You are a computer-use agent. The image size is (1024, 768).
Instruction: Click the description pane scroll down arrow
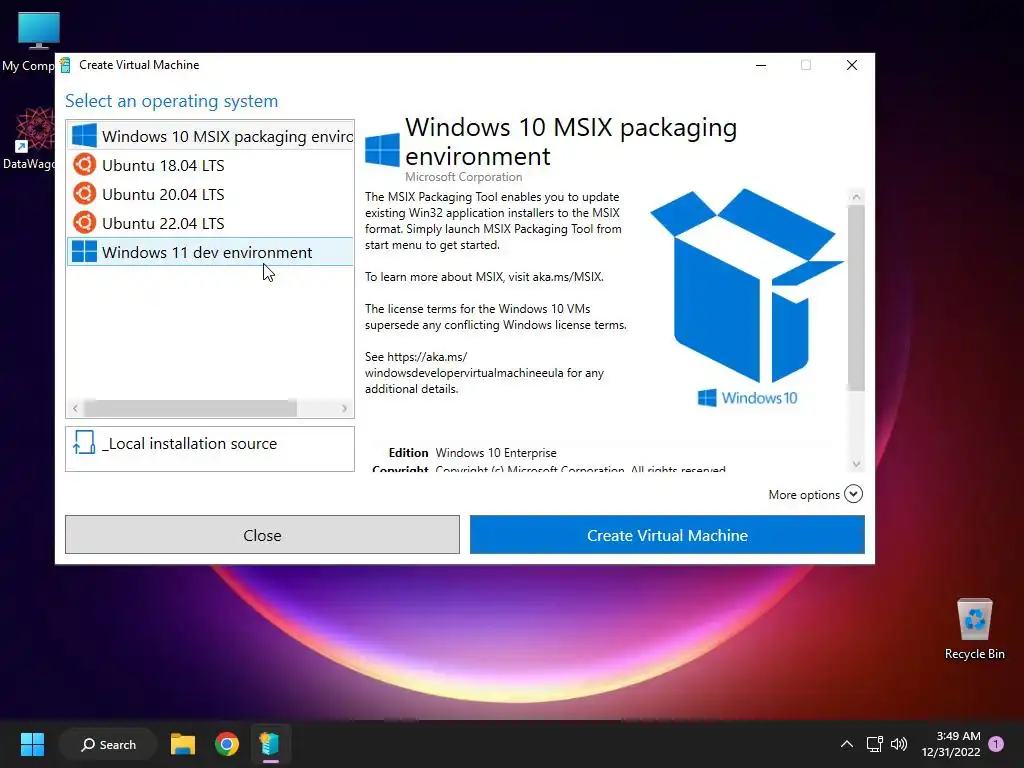click(856, 464)
